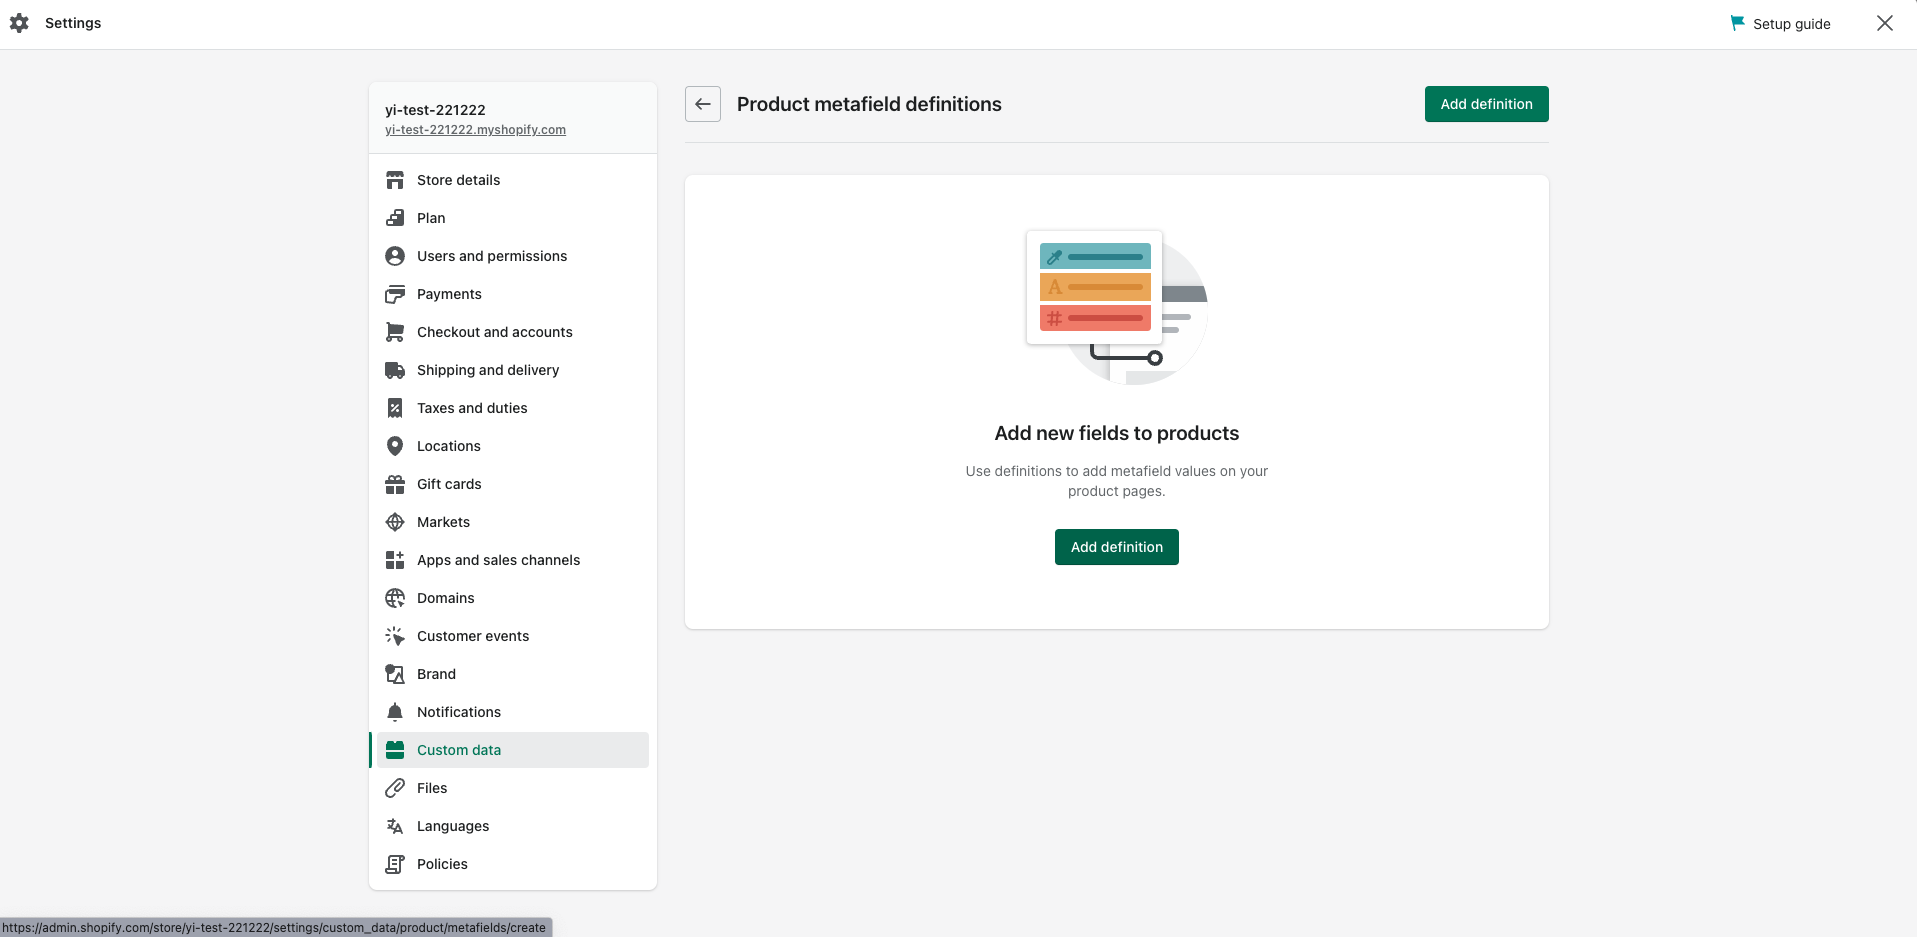Open Taxes and duties settings
The height and width of the screenshot is (937, 1917).
[472, 408]
